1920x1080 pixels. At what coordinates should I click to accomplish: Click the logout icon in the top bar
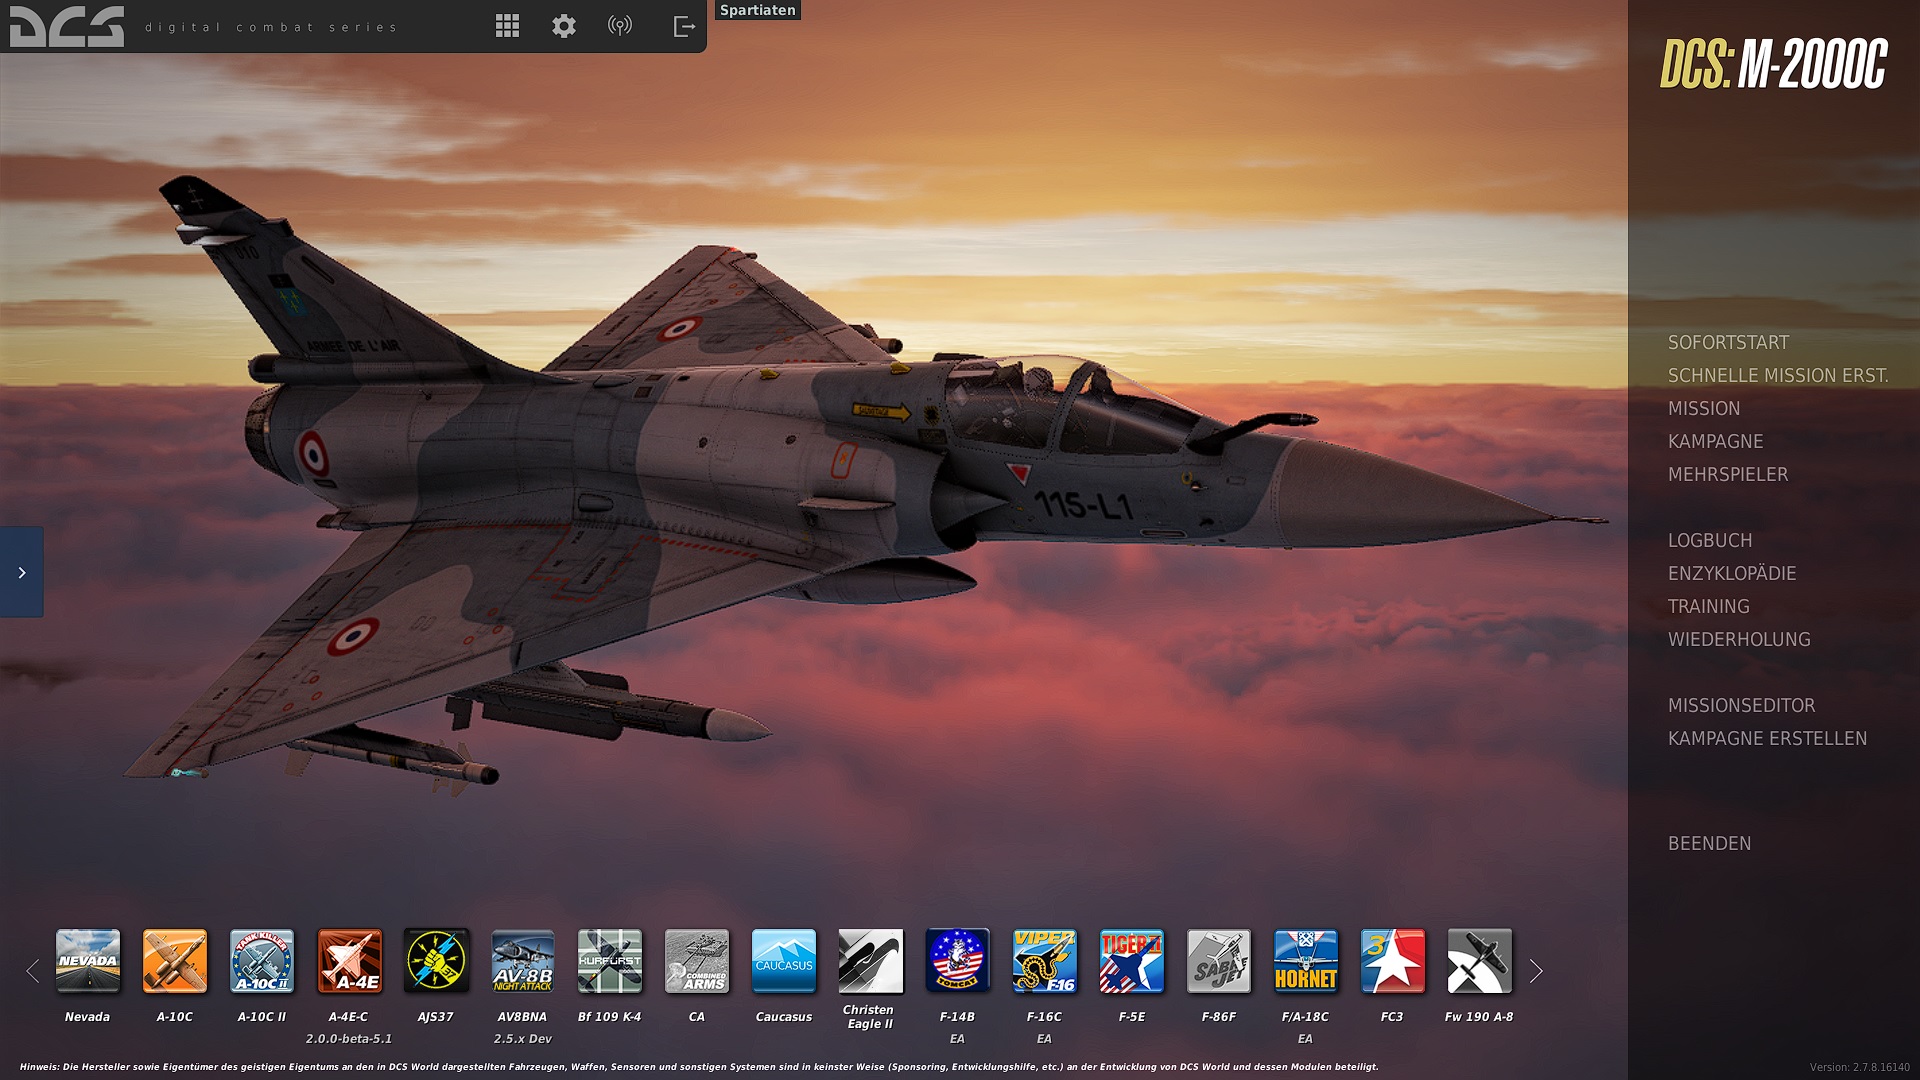(684, 25)
